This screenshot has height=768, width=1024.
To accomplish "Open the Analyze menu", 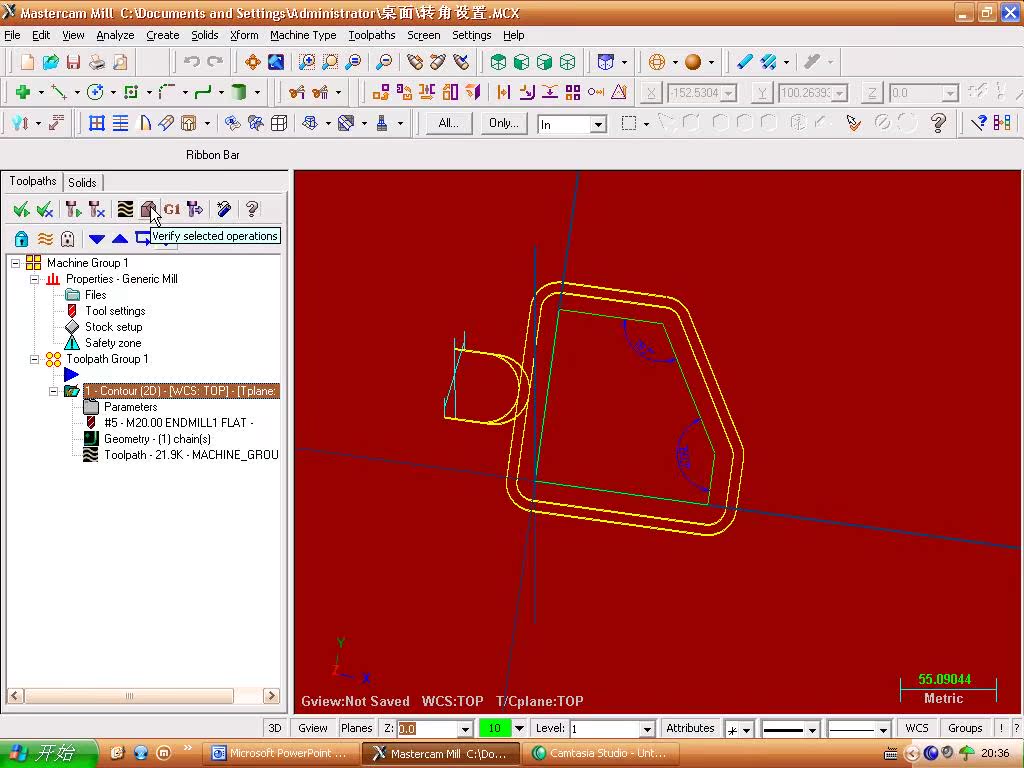I will click(115, 35).
